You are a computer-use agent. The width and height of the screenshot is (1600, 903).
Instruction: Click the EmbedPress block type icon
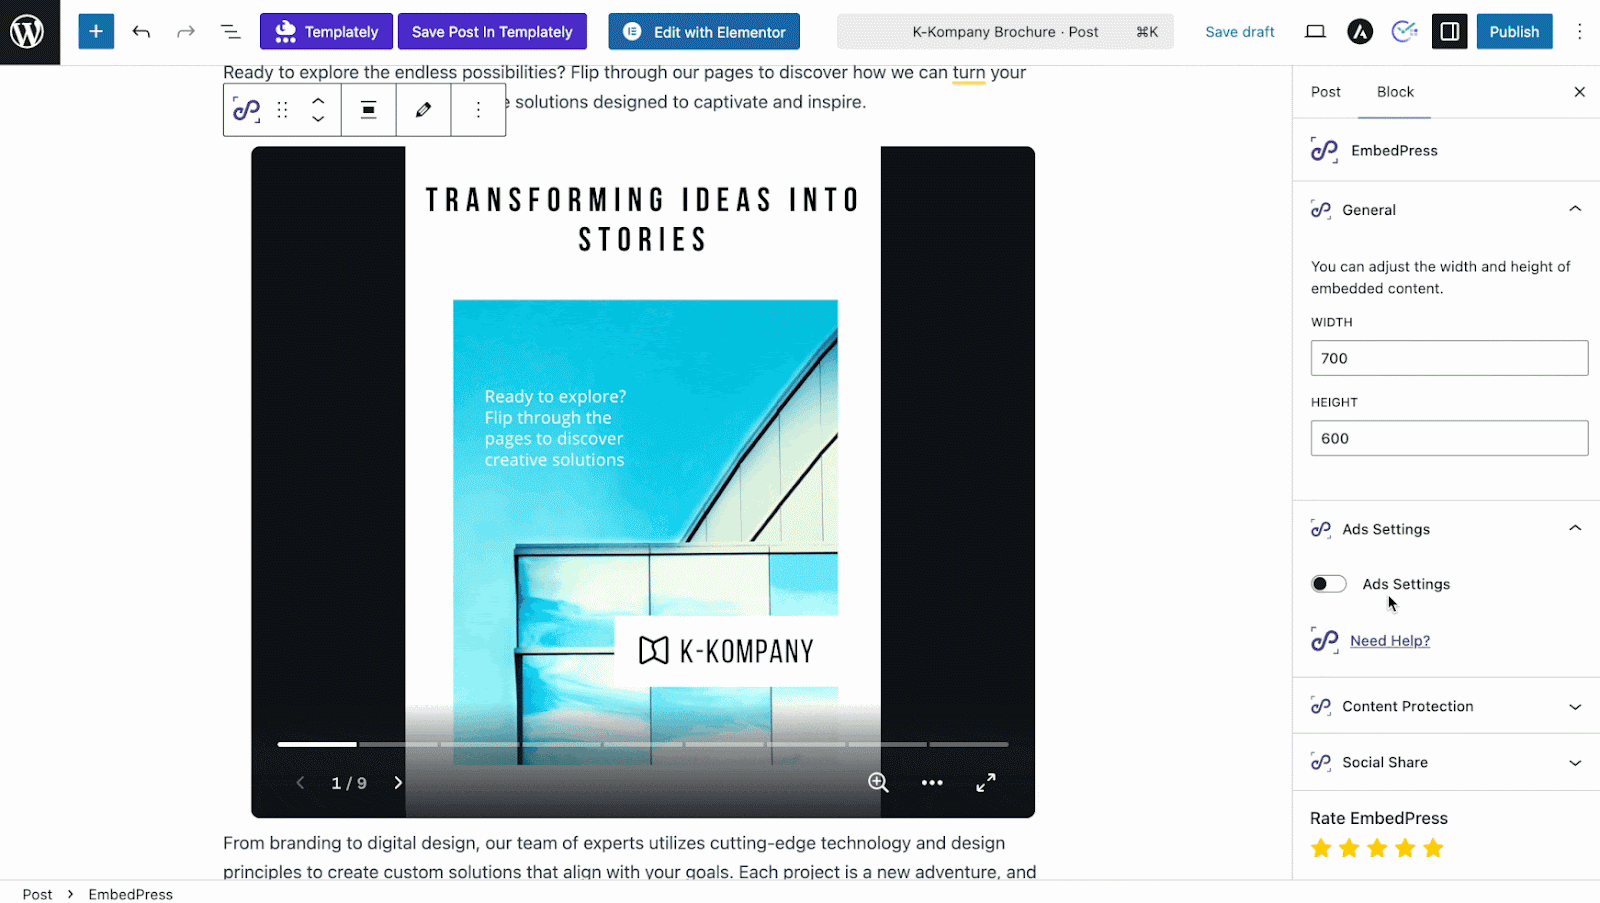pyautogui.click(x=246, y=110)
